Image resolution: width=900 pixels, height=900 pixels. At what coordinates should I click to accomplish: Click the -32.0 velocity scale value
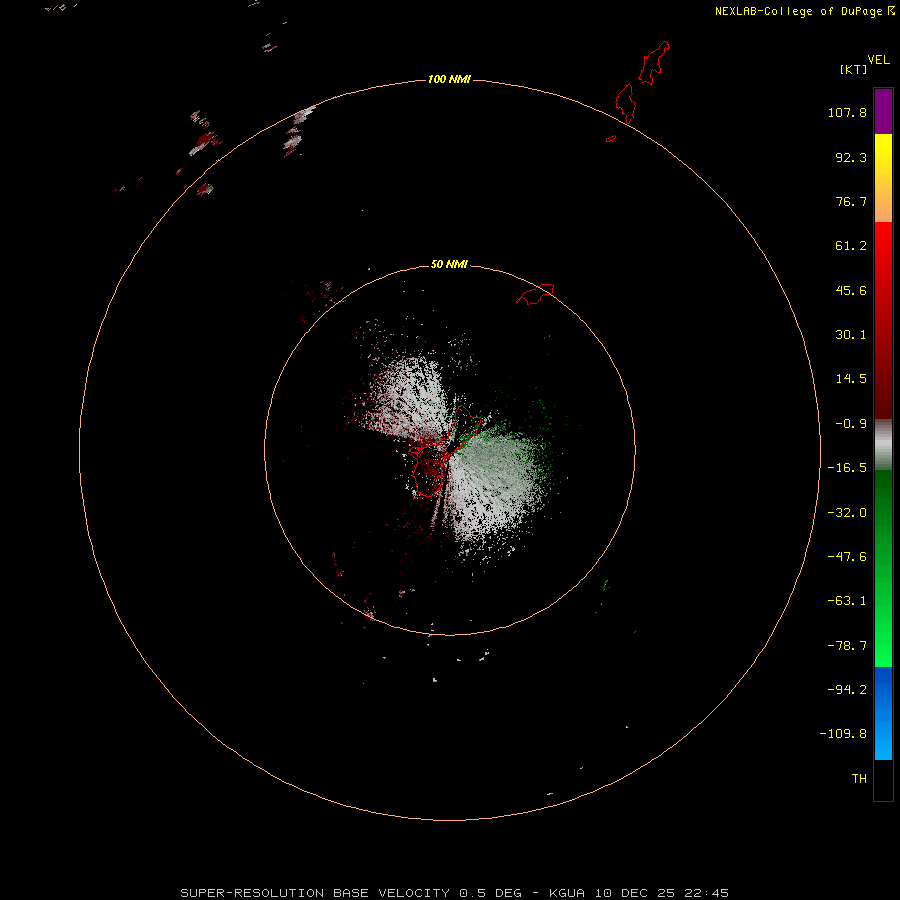(x=847, y=513)
